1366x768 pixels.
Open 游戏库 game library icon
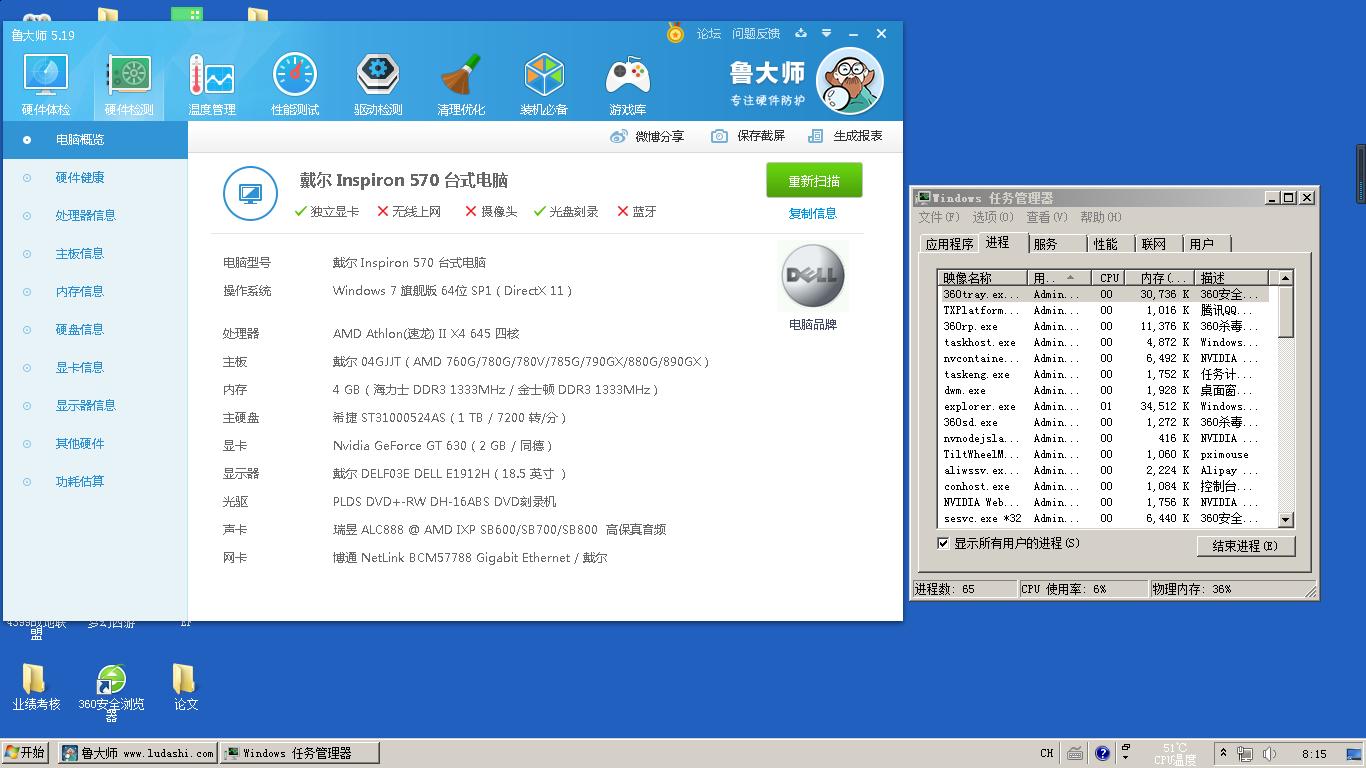(x=627, y=85)
